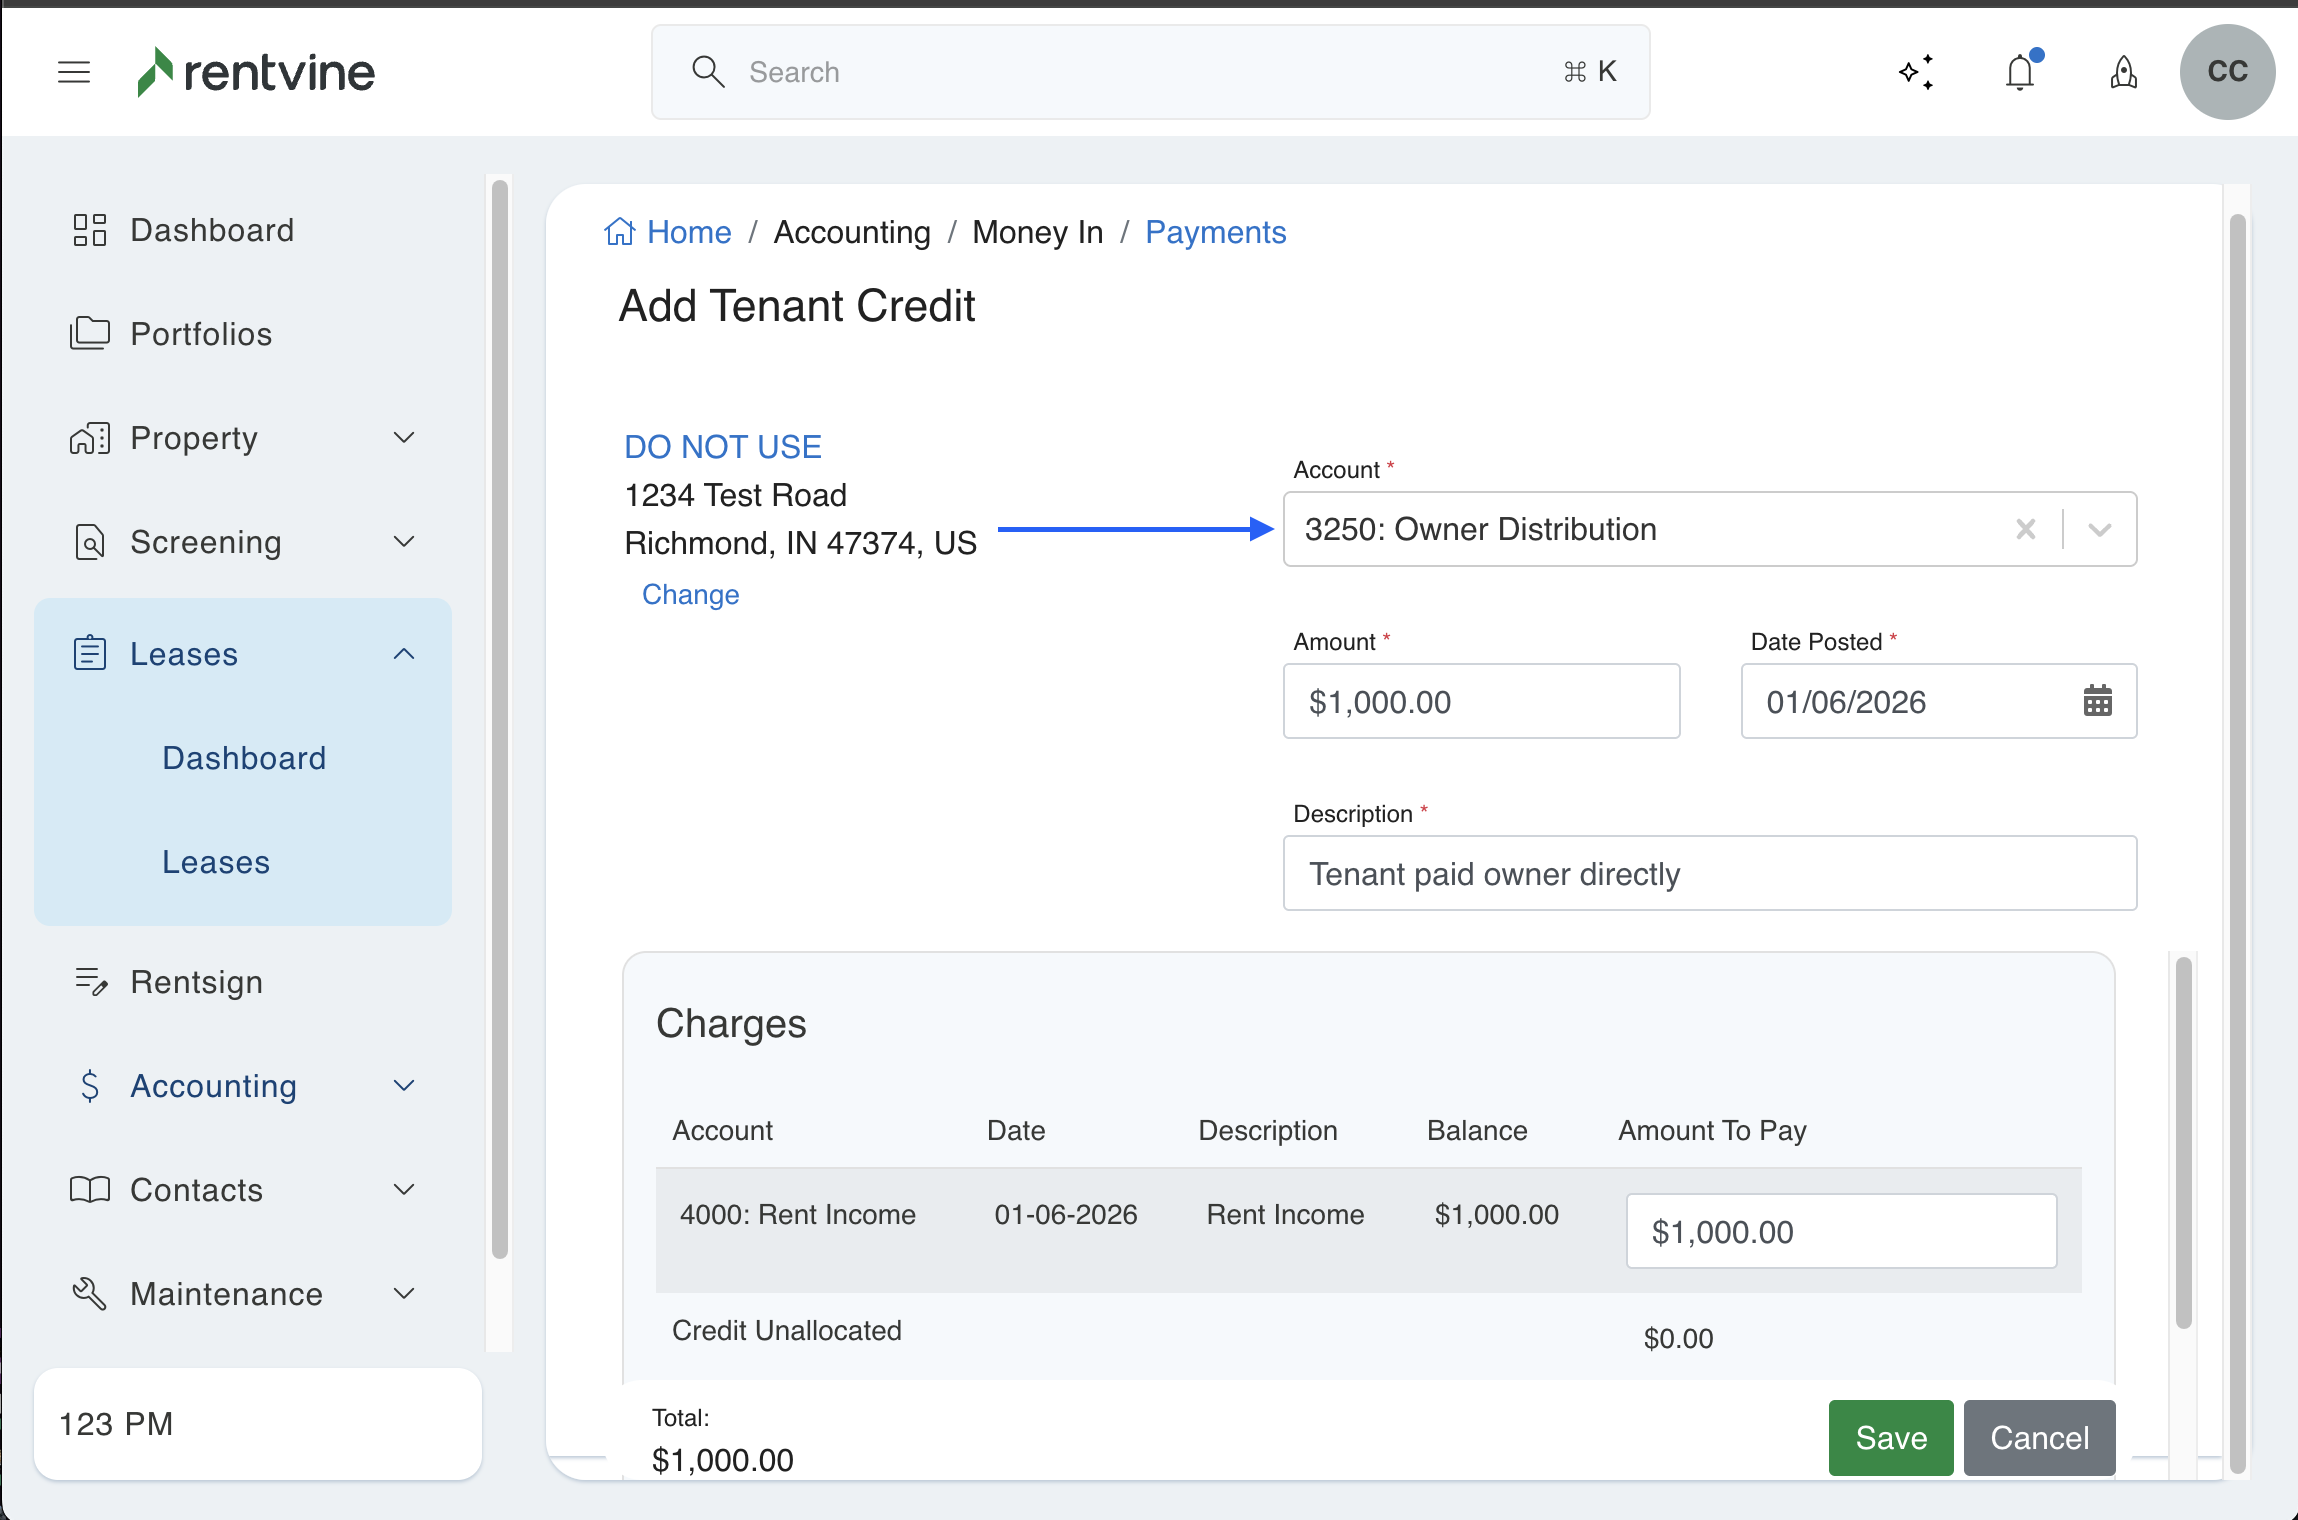
Task: Click the Change link under address
Action: click(690, 594)
